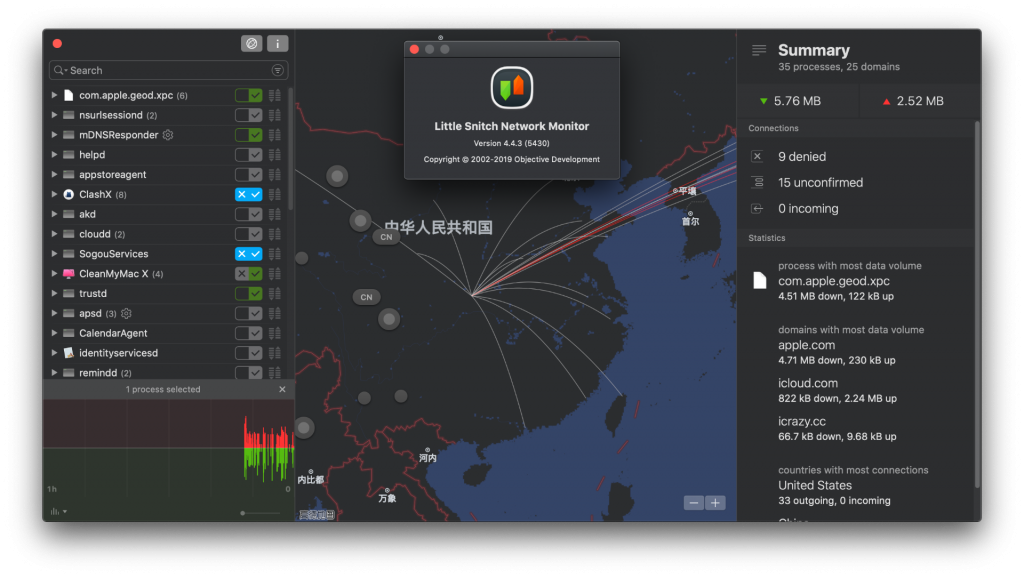Toggle the map view globe button
Screen dimensions: 1024x578
[251, 44]
